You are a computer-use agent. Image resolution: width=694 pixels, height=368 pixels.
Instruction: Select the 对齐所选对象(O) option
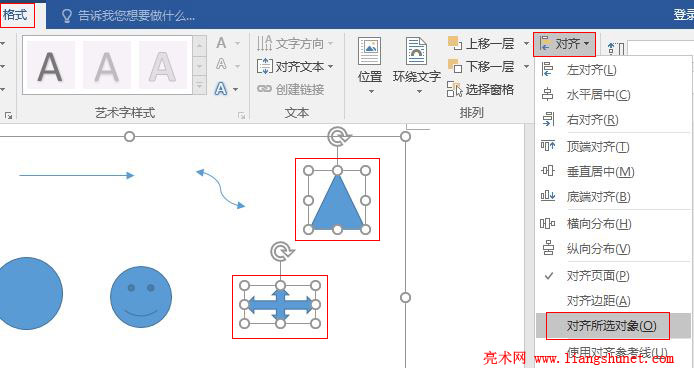(x=612, y=326)
